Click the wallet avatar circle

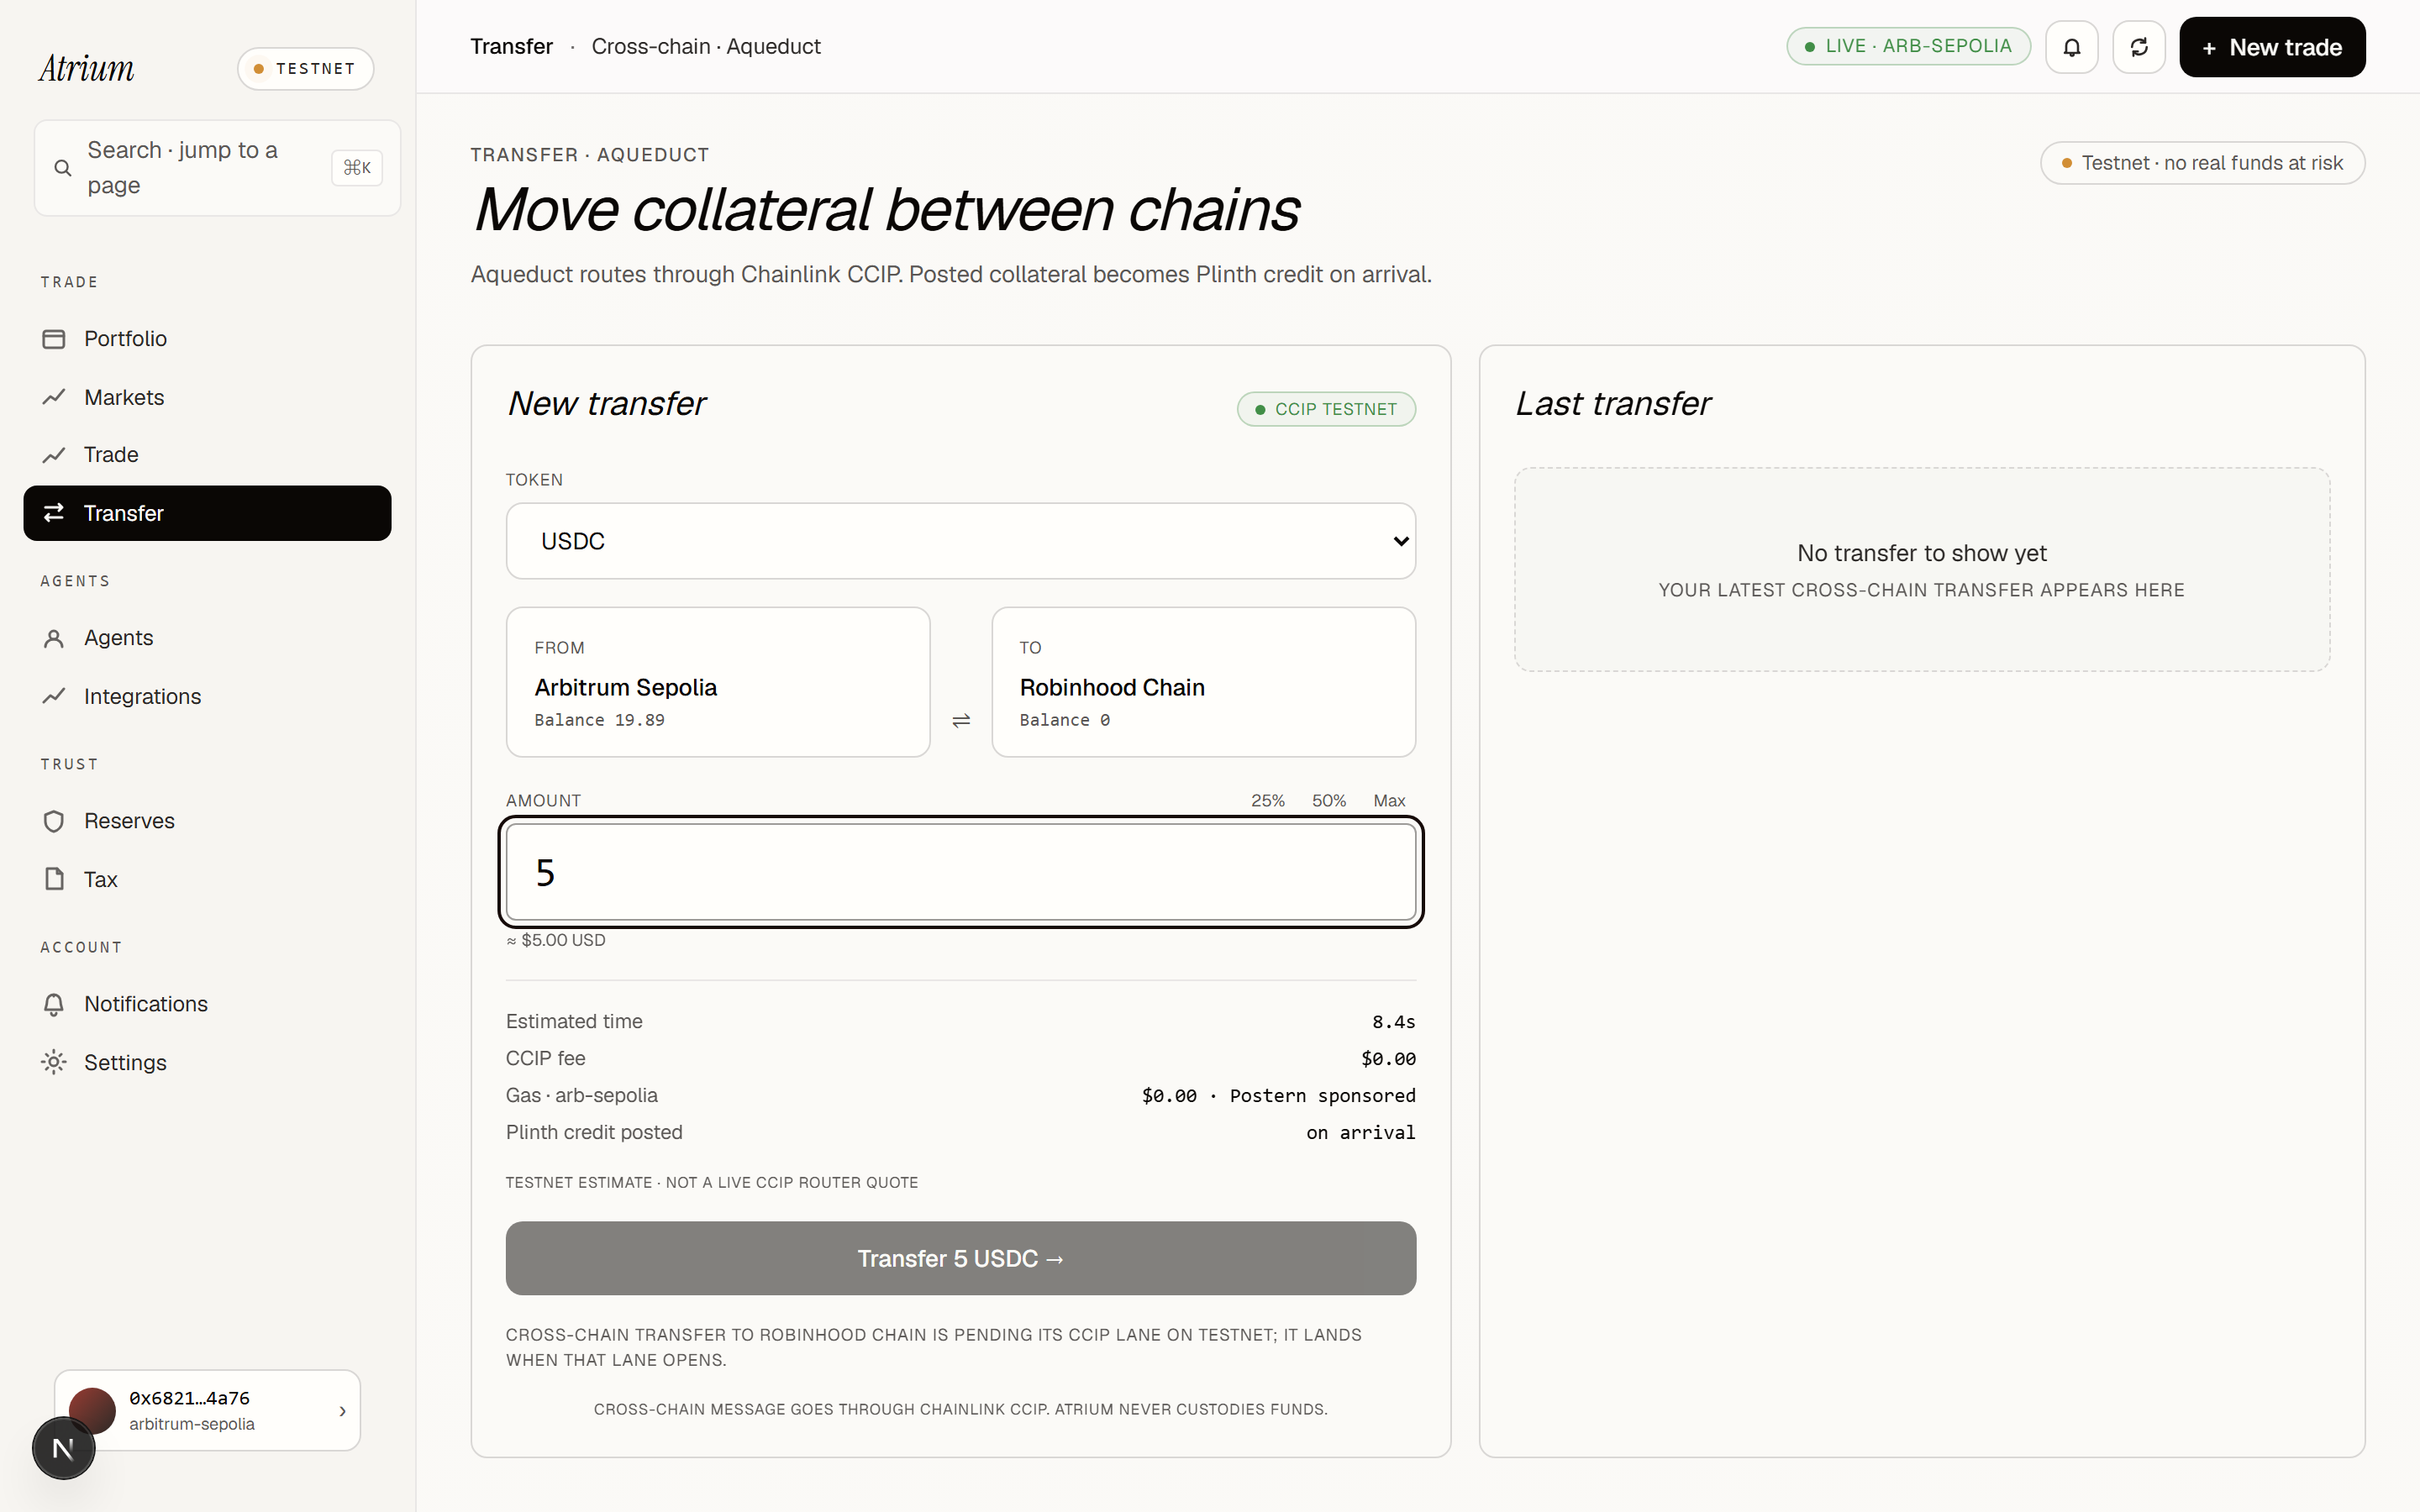coord(92,1409)
